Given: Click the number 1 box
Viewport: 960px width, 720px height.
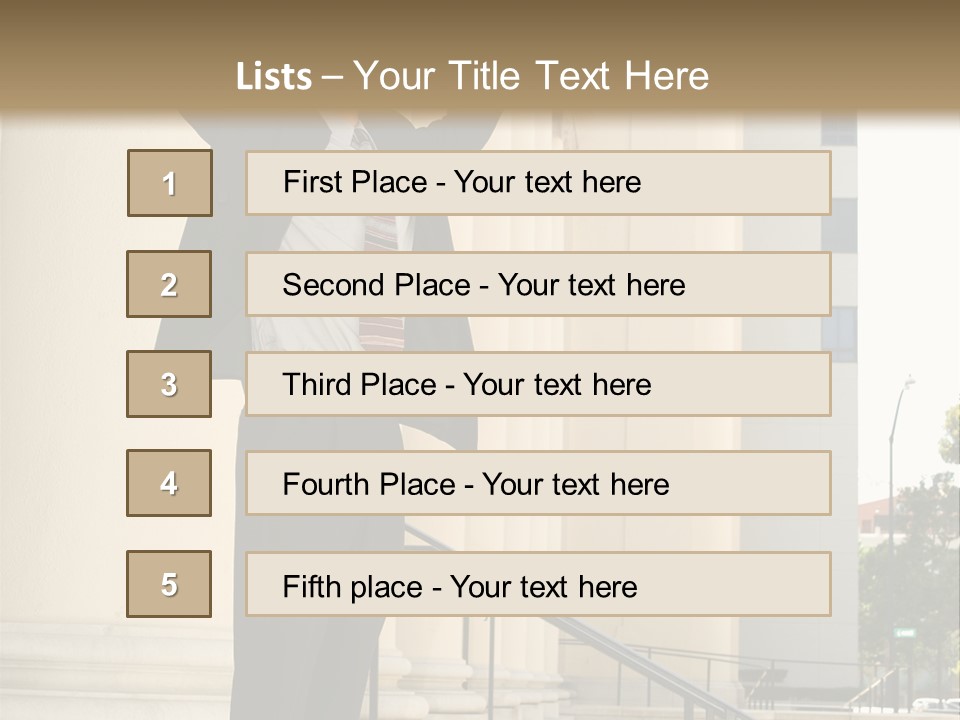Looking at the screenshot, I should (x=170, y=183).
